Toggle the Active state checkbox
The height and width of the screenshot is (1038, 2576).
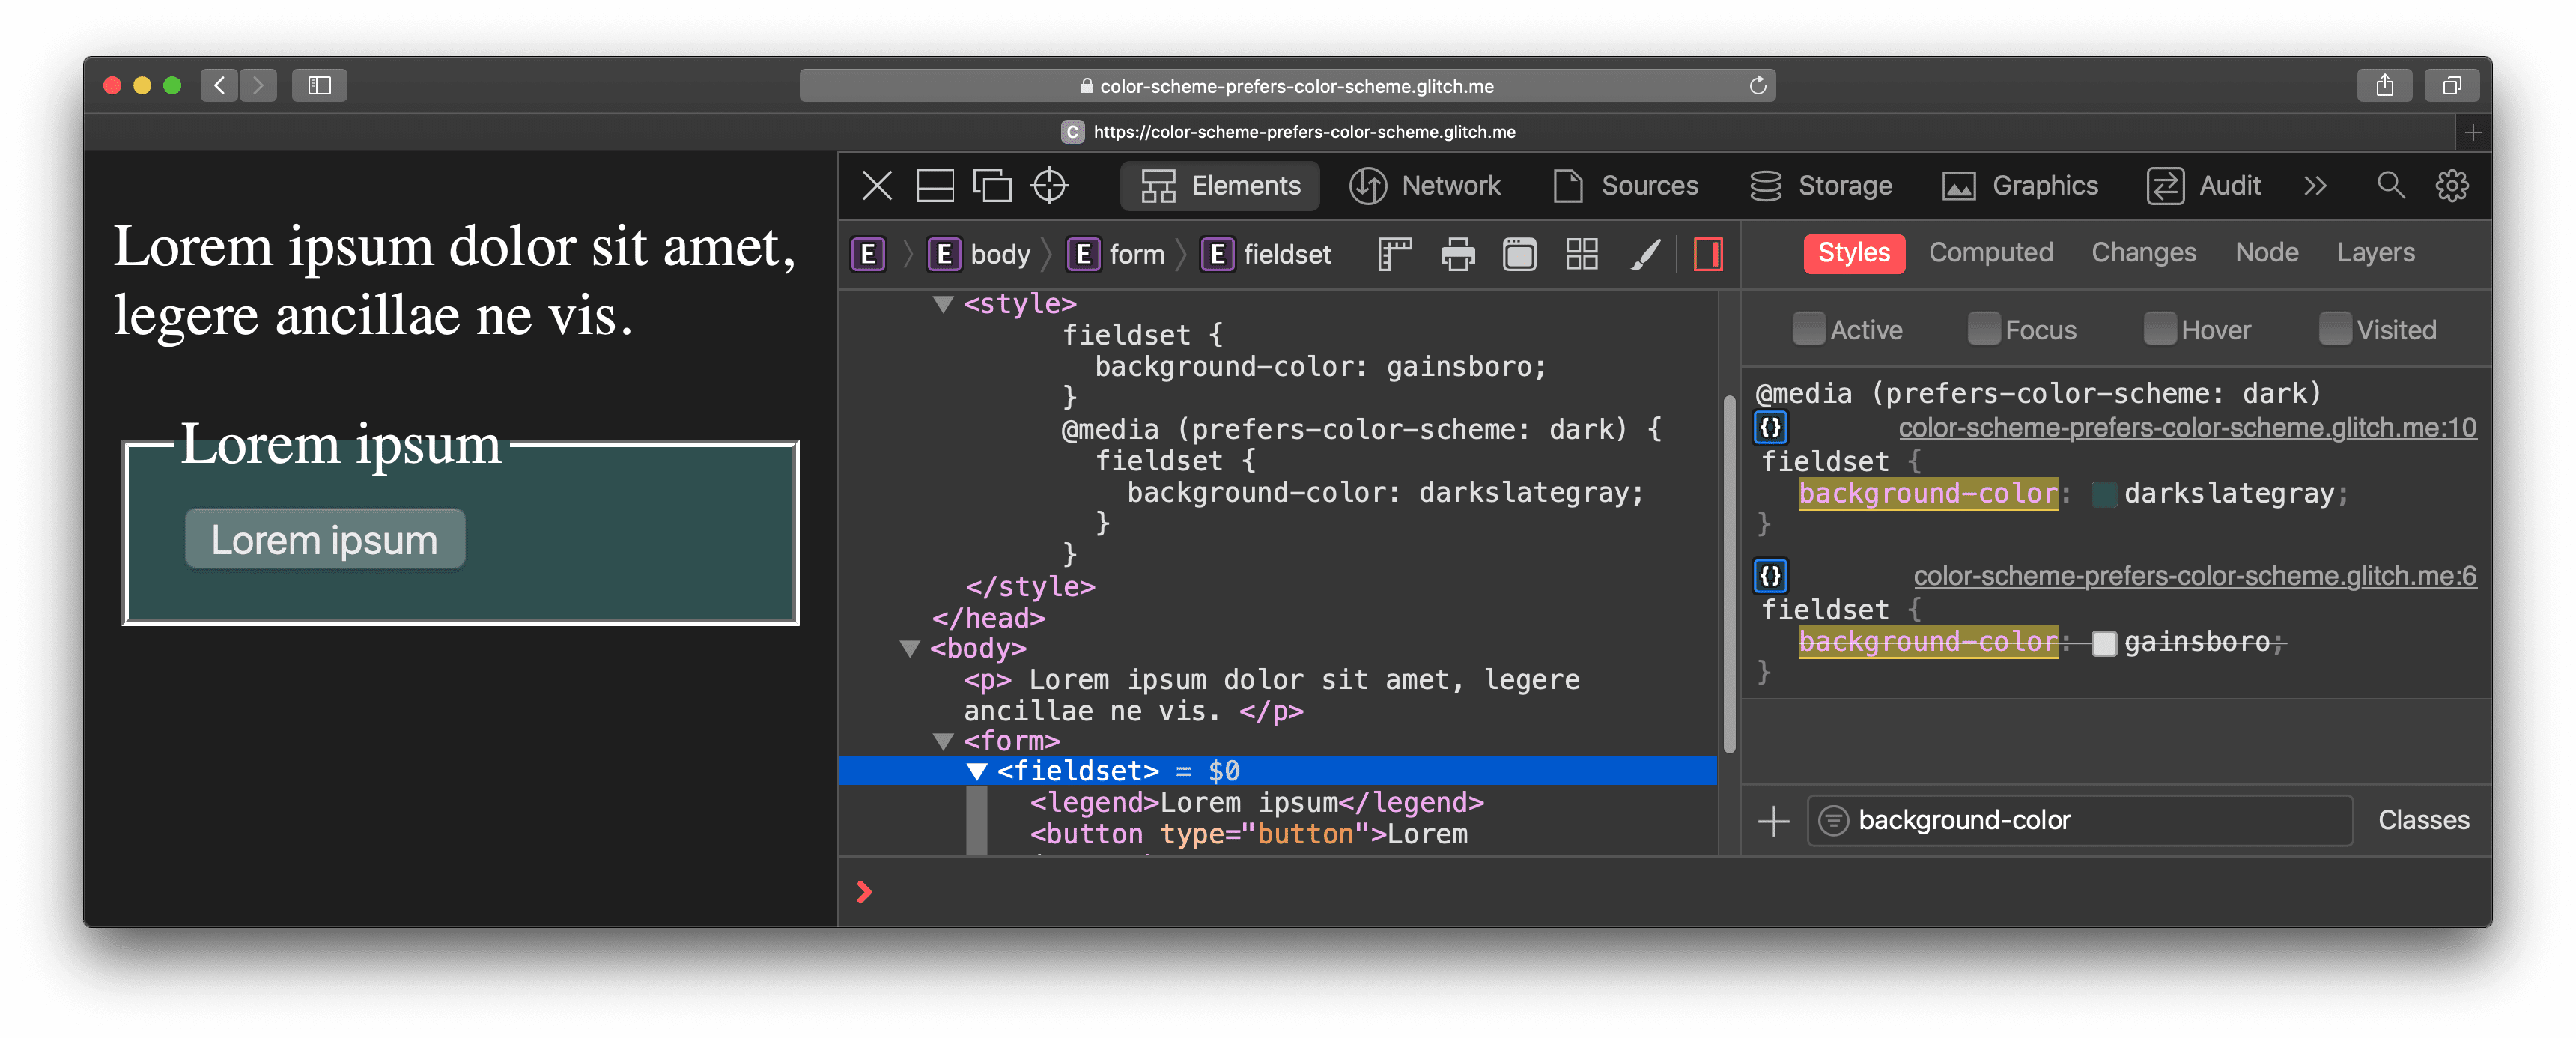[1802, 330]
